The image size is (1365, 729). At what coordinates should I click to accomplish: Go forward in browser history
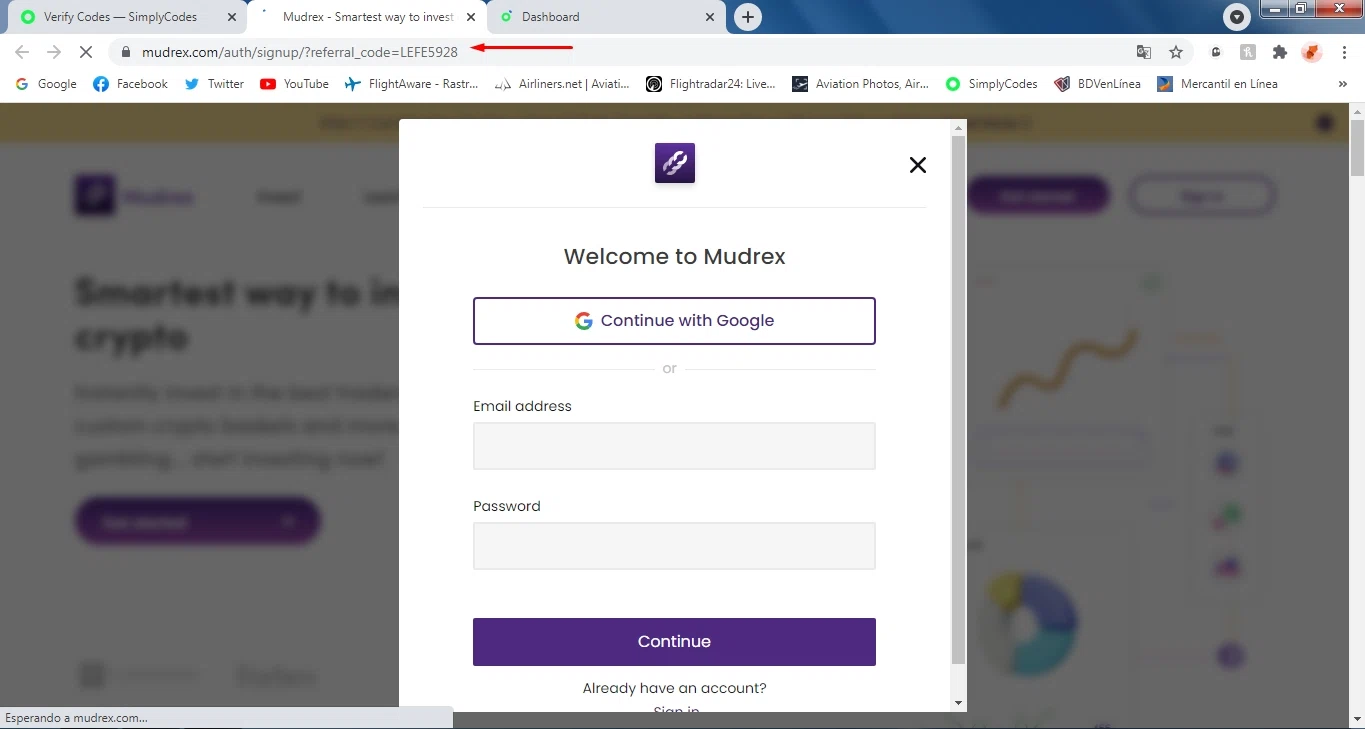pos(54,52)
